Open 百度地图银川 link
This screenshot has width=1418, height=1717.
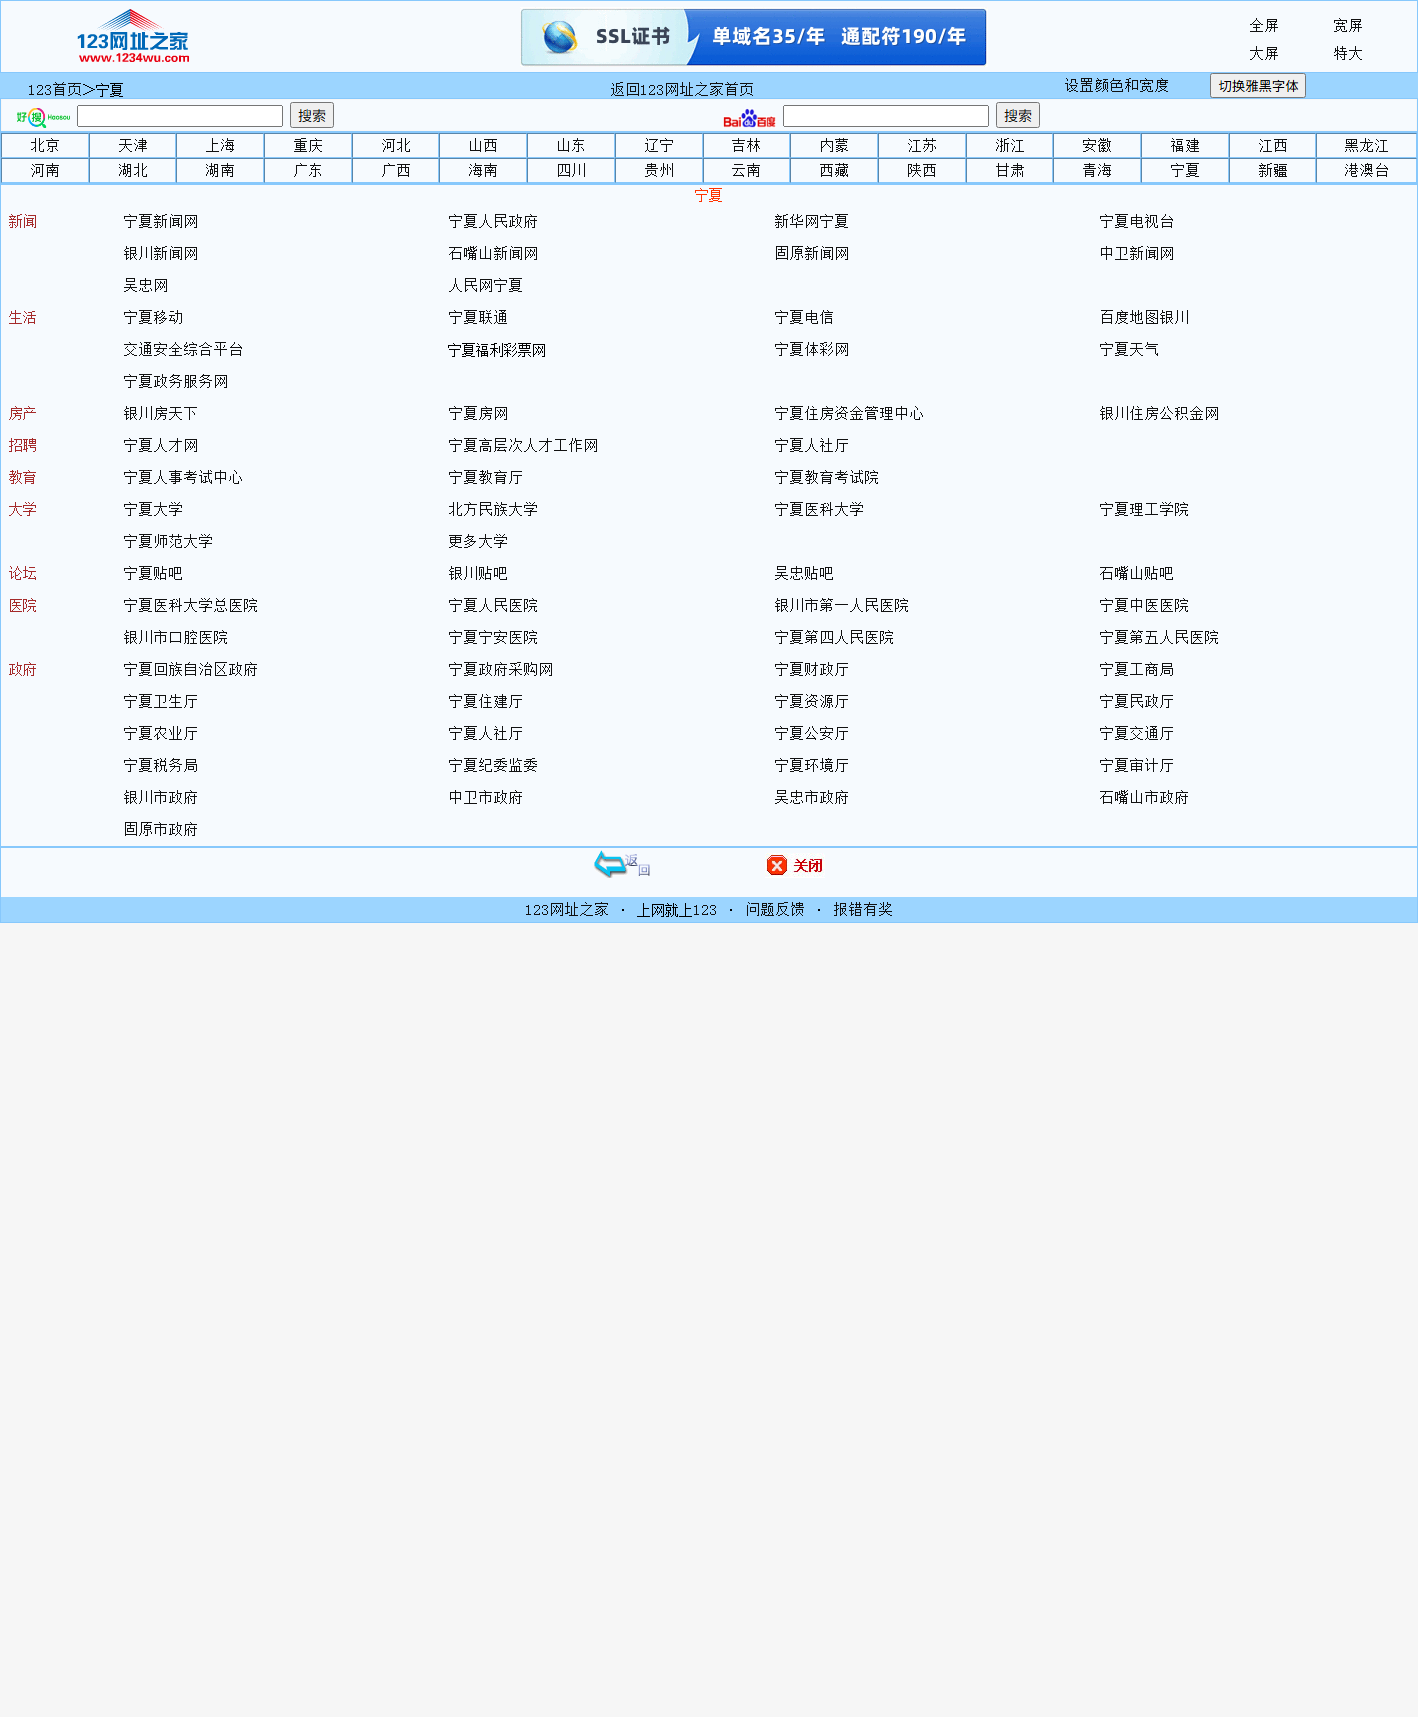1144,318
